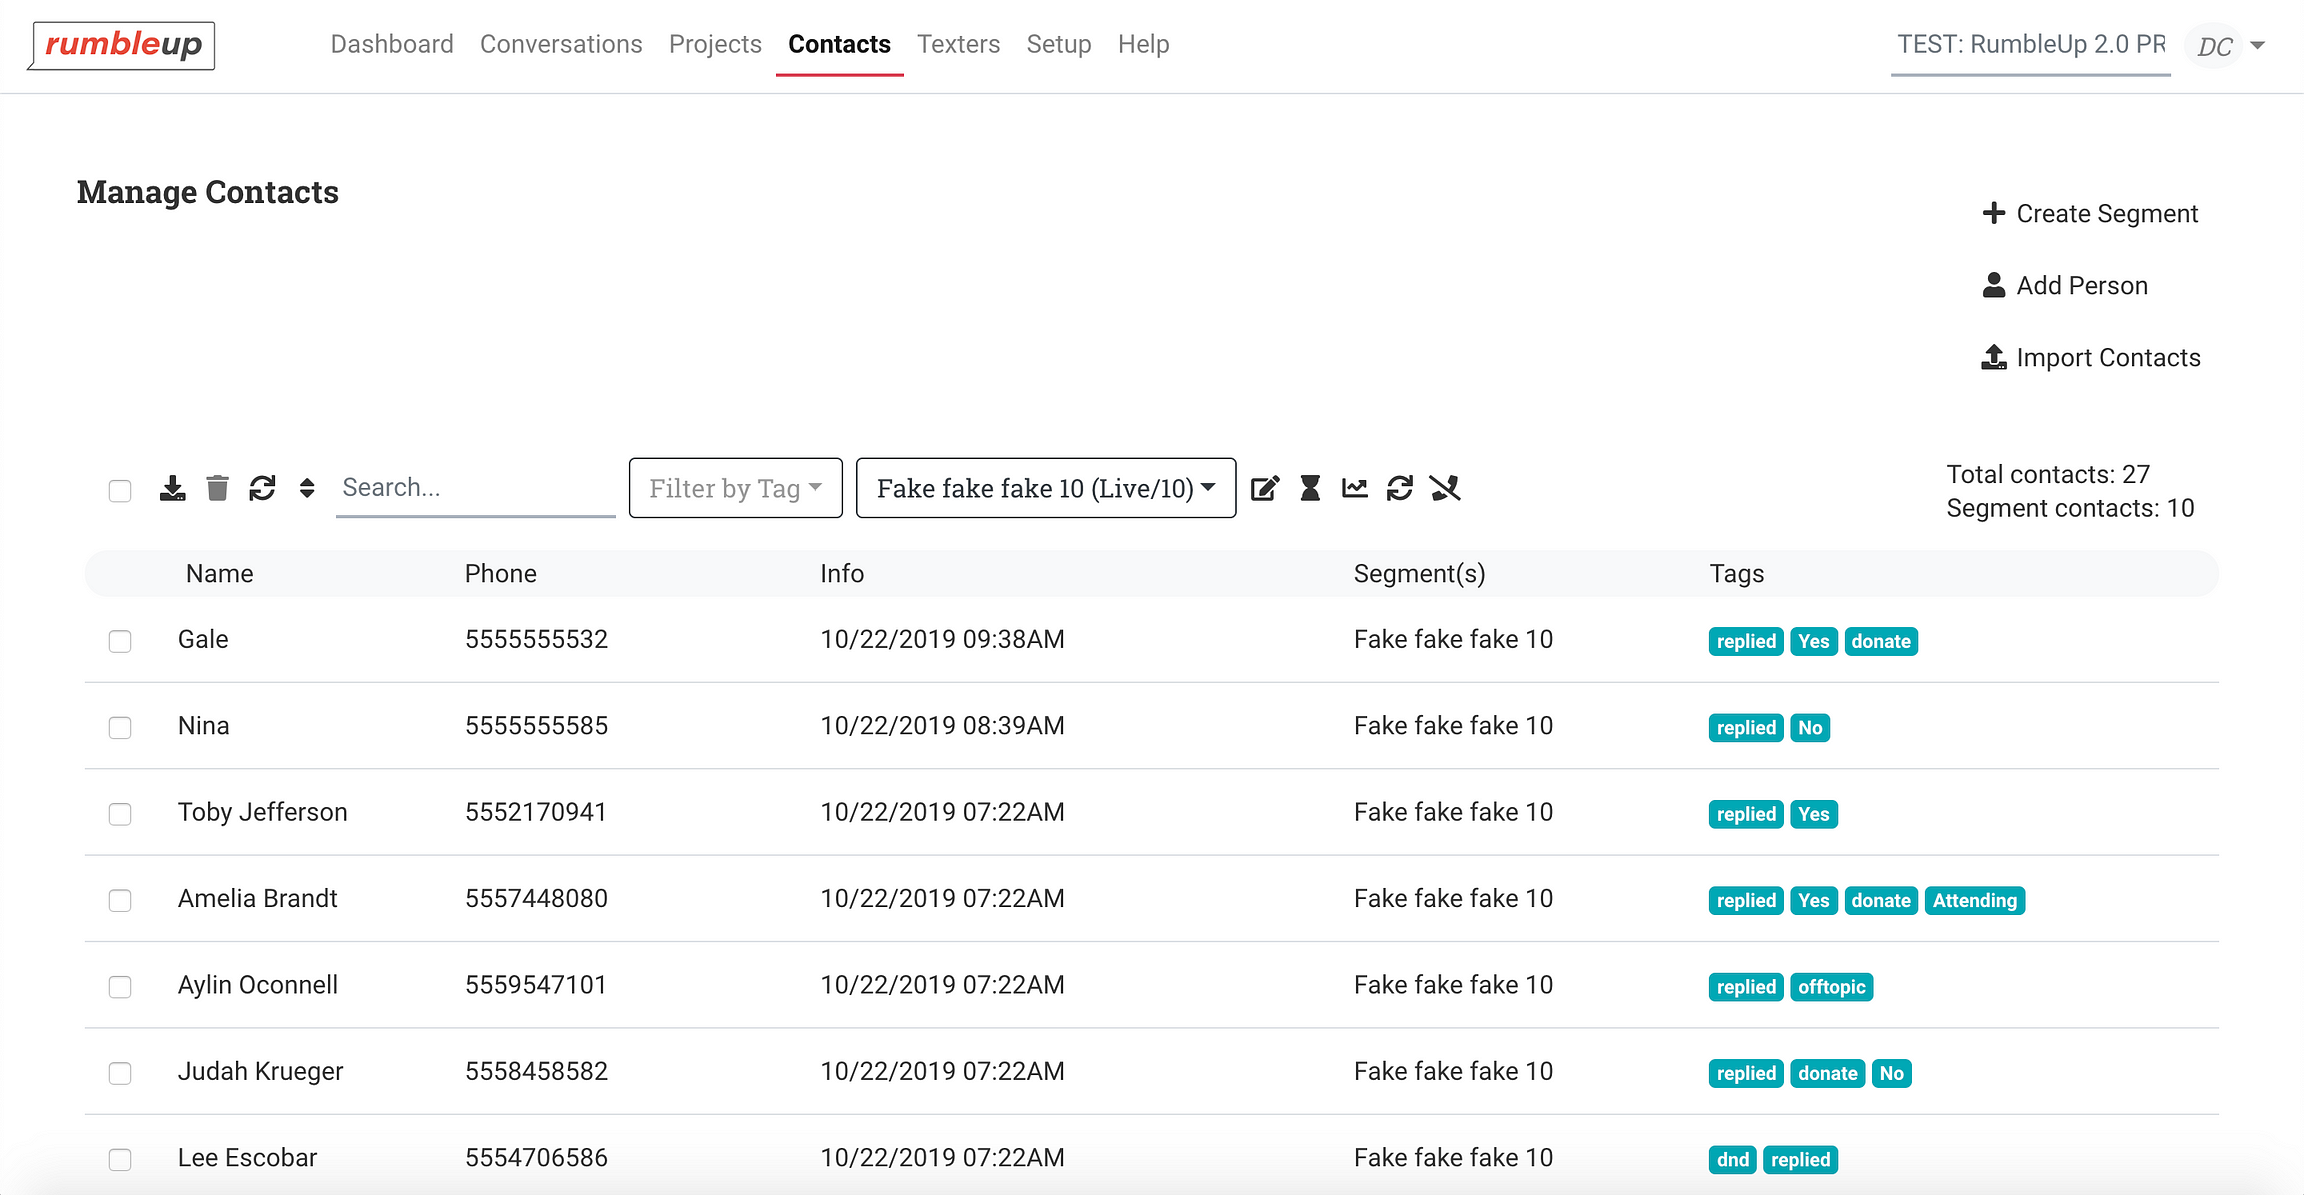
Task: Click the upload icon for Import Contacts
Action: point(1994,357)
